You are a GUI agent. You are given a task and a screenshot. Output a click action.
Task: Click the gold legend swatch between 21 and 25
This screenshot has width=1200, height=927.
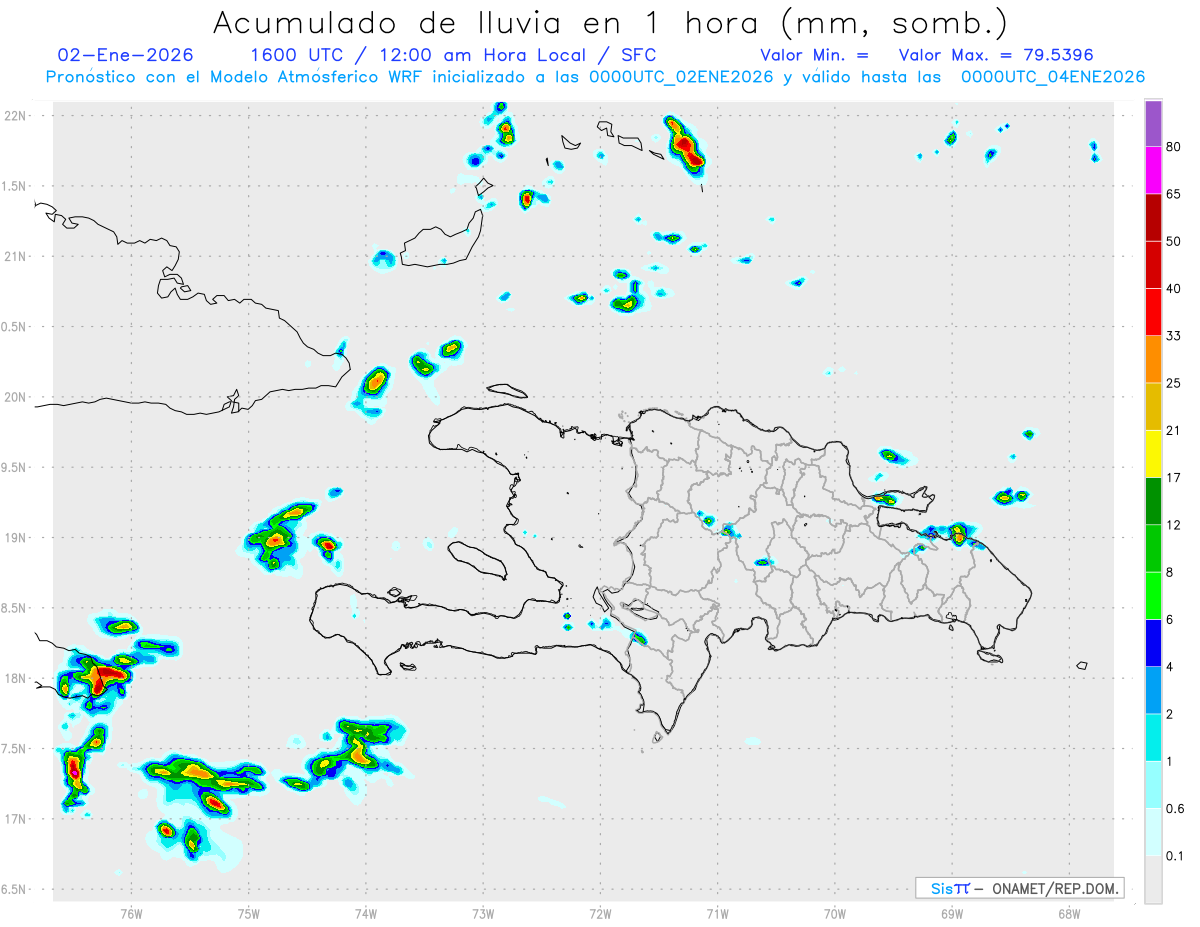pos(1153,406)
